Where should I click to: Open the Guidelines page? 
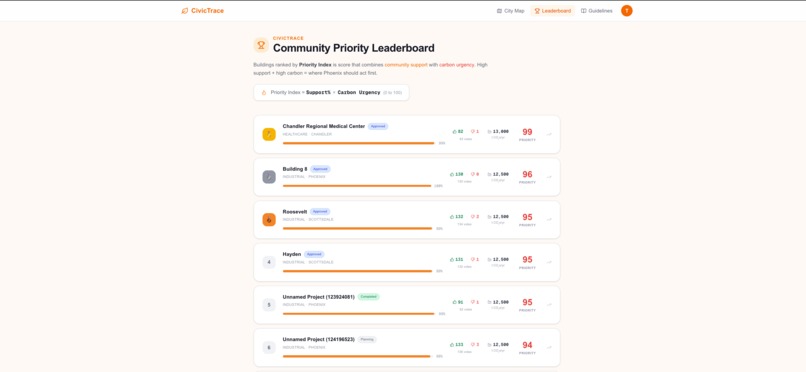point(596,11)
